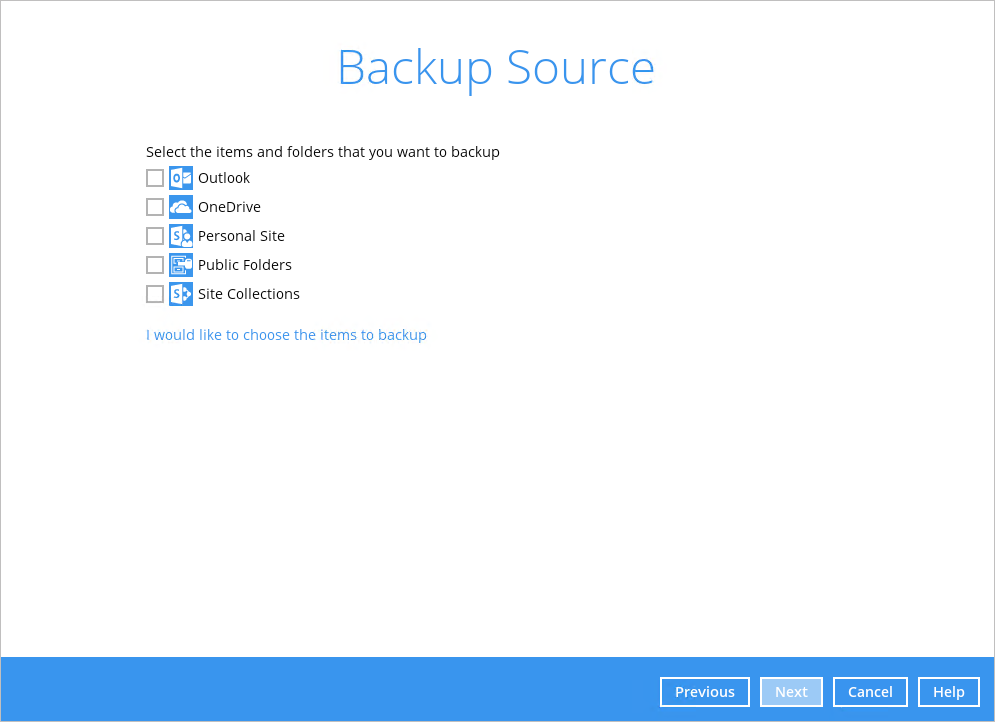Click the Public Folders text label
The image size is (995, 722).
(245, 265)
